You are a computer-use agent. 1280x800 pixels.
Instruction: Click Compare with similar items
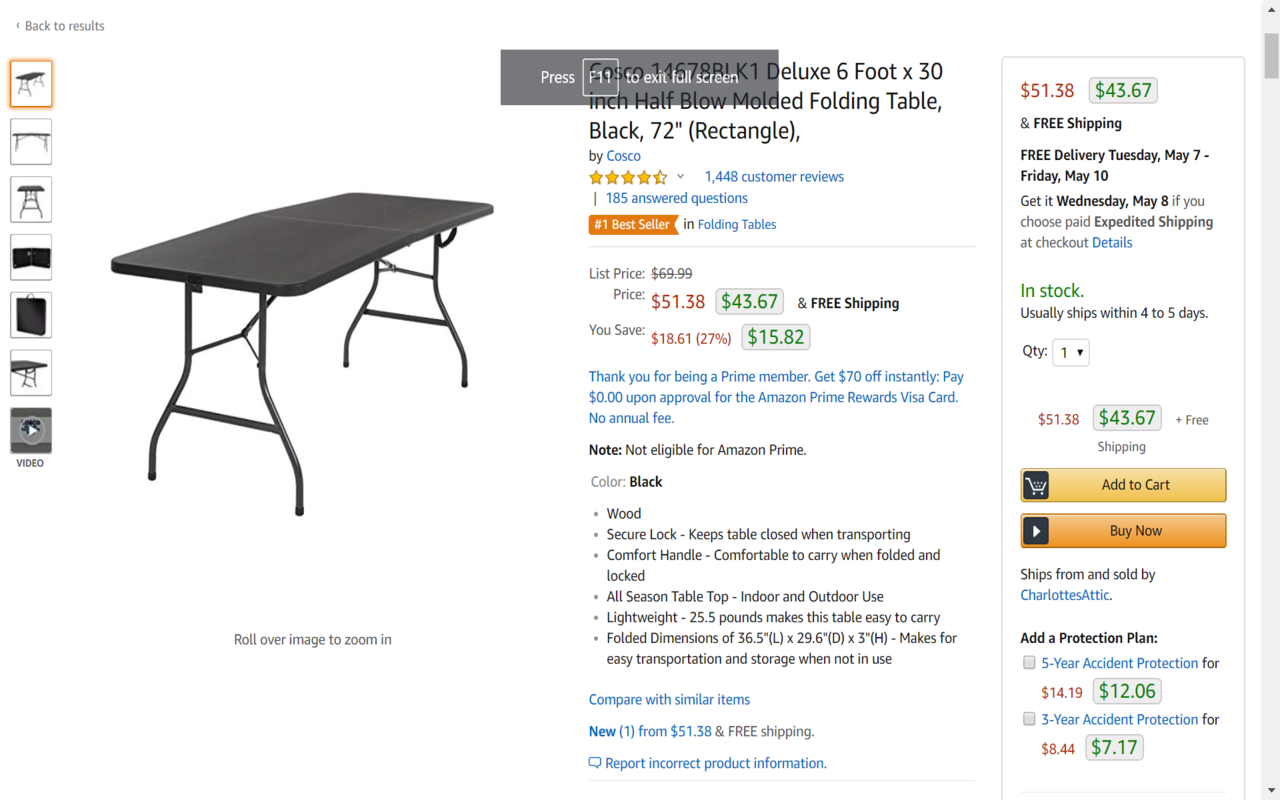pos(669,699)
